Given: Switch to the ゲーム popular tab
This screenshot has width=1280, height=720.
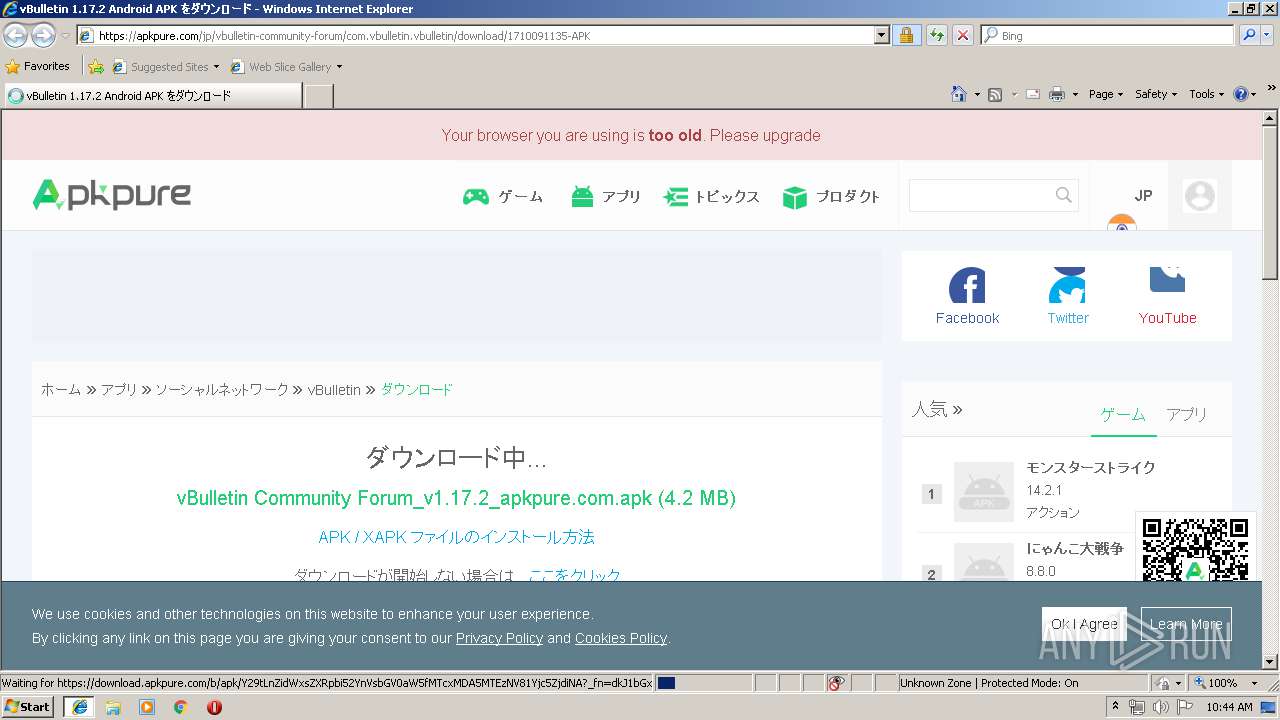Looking at the screenshot, I should tap(1123, 414).
